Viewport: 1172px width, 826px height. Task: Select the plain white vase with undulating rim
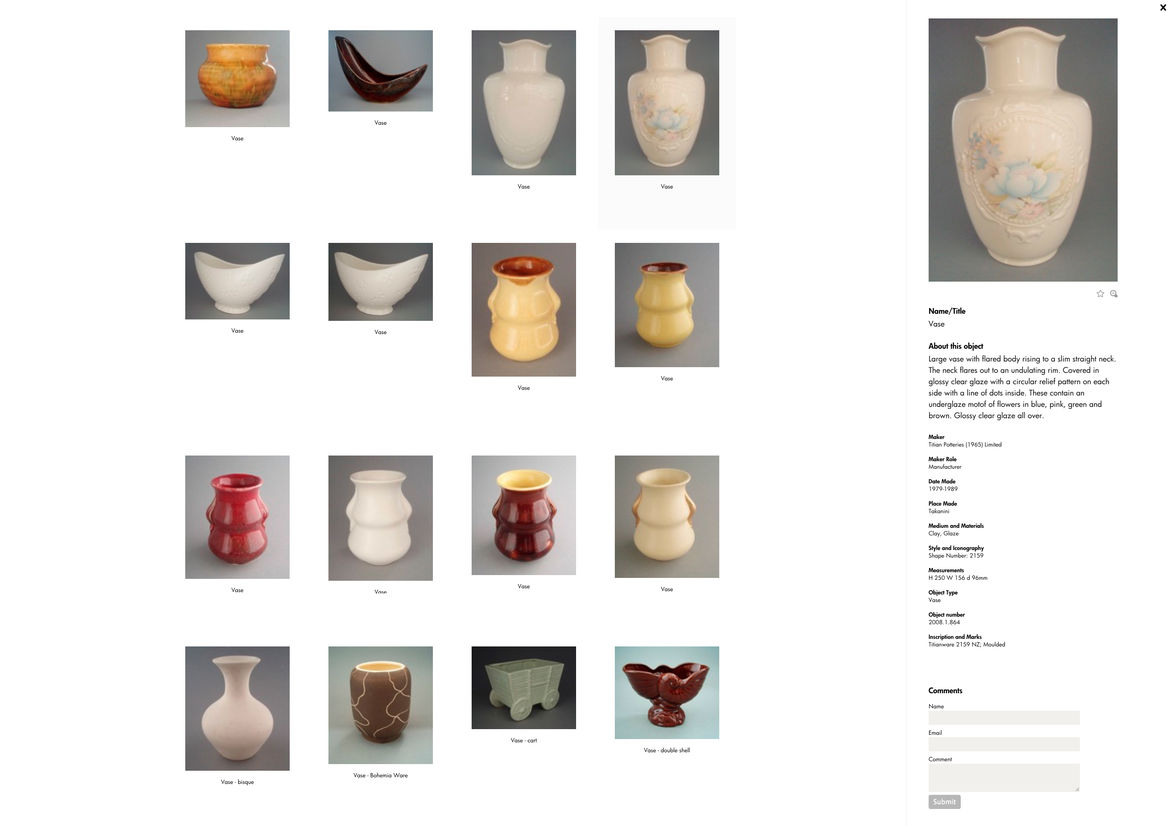[523, 102]
